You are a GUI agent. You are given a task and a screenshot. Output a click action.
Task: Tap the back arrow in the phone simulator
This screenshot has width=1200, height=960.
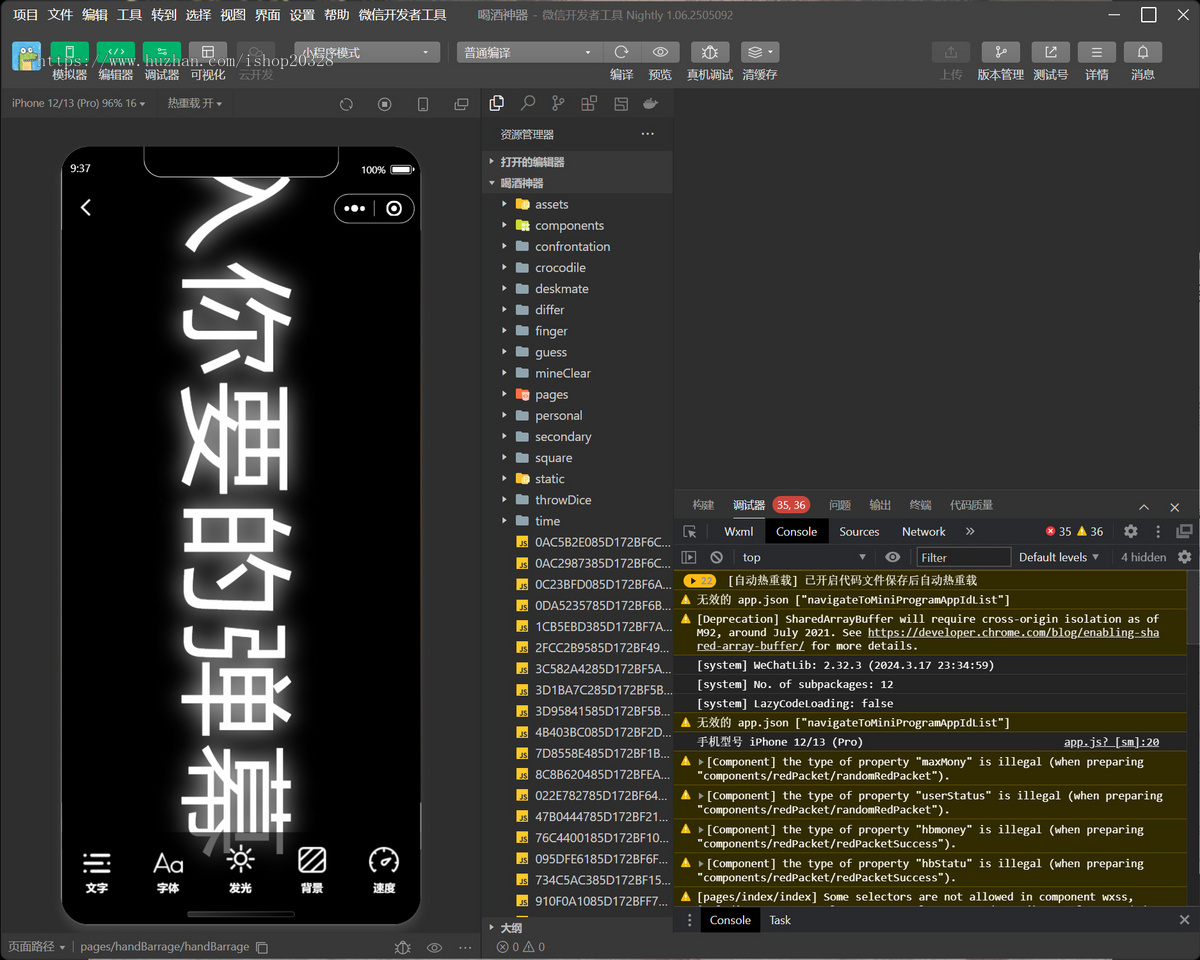click(86, 207)
